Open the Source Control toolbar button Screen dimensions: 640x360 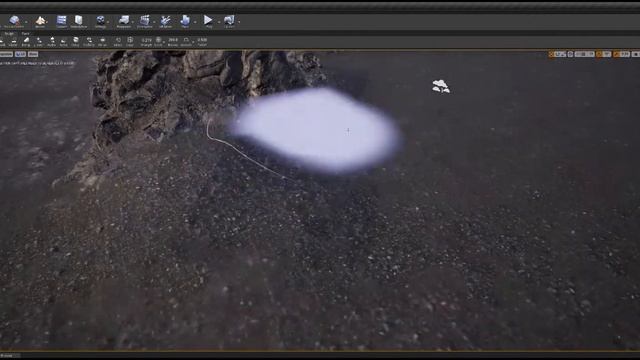click(x=14, y=21)
